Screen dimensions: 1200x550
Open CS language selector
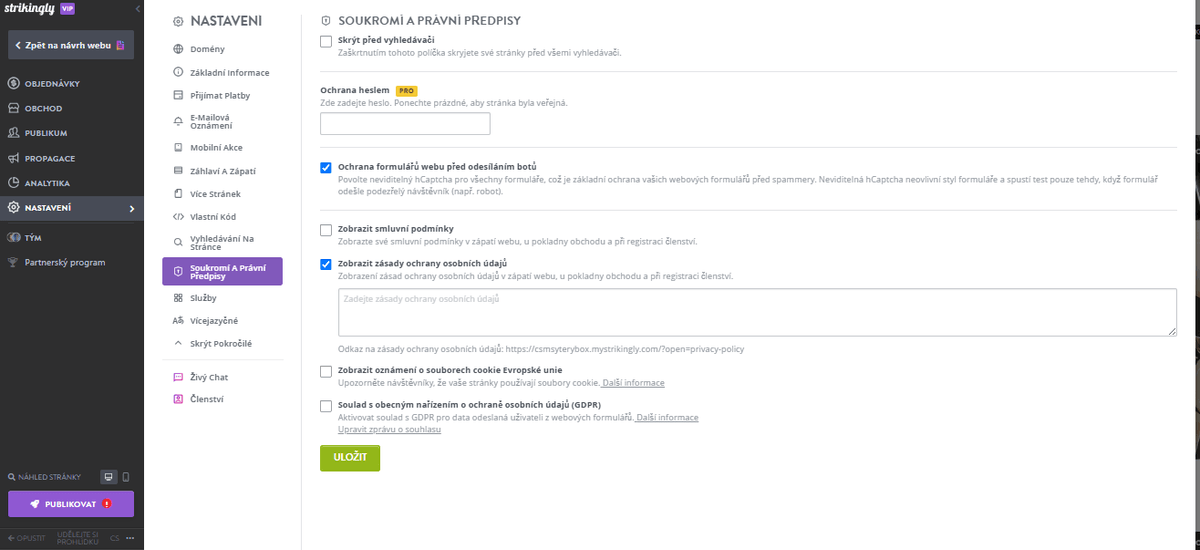(x=115, y=538)
